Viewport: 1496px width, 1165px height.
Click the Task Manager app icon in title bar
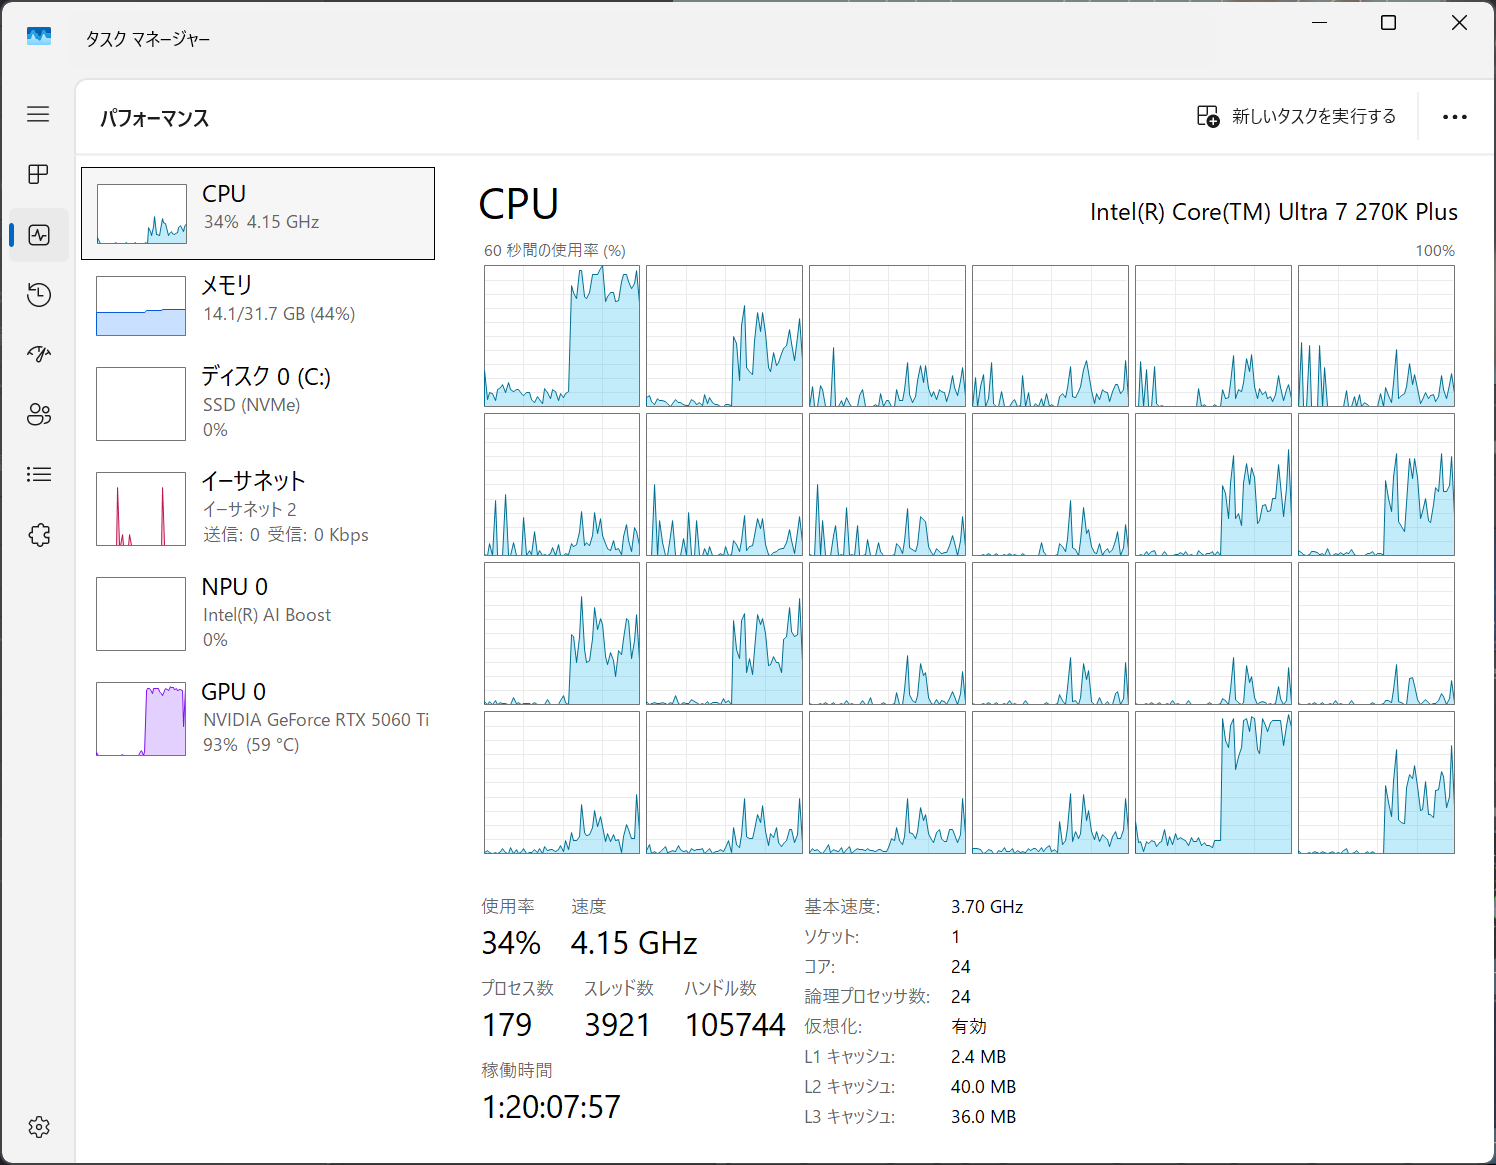coord(39,37)
